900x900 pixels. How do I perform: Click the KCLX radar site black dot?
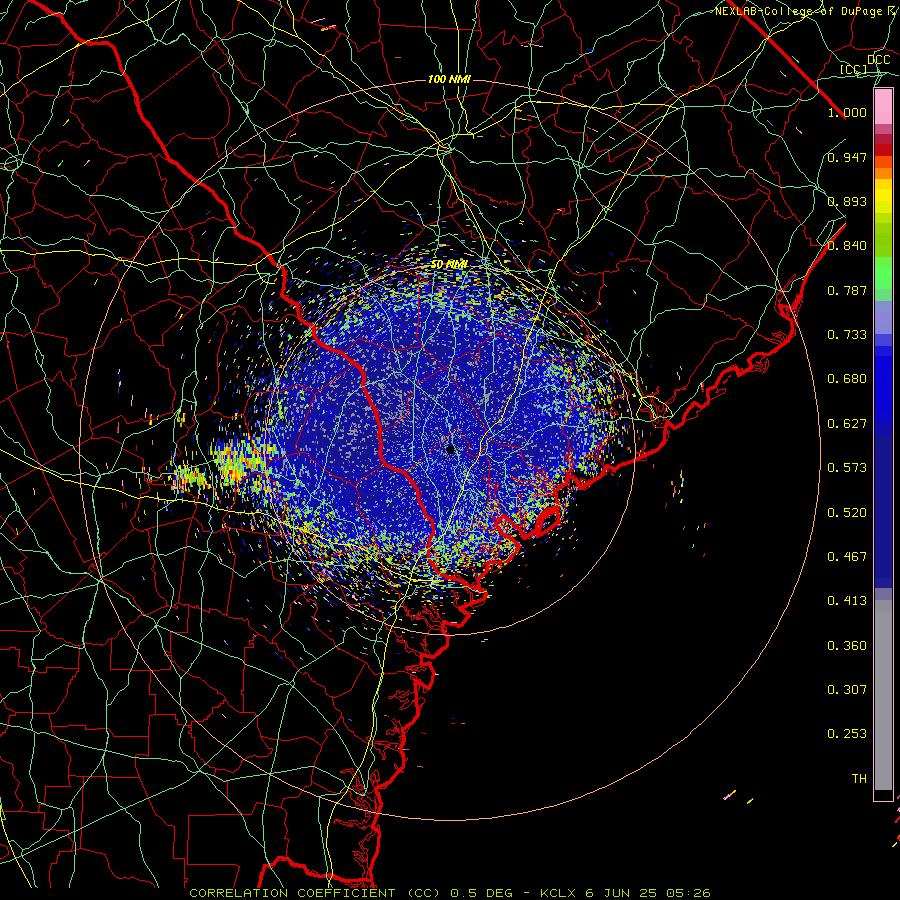point(450,449)
